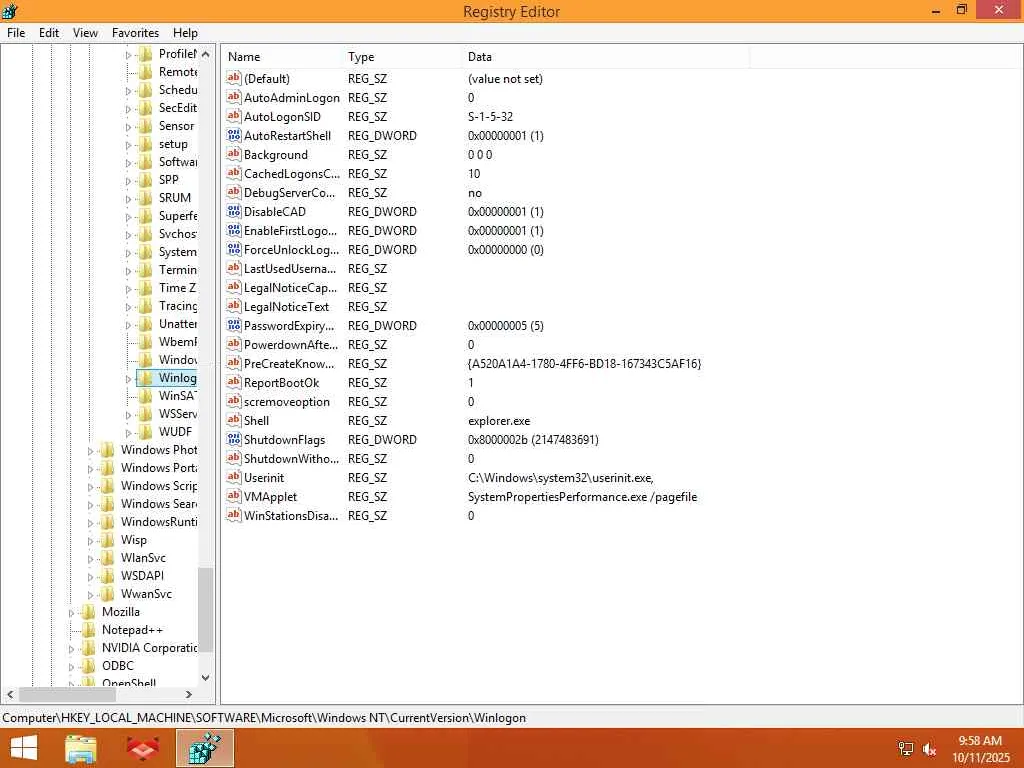Select the Shell string value icon
Viewport: 1024px width, 768px height.
[233, 420]
